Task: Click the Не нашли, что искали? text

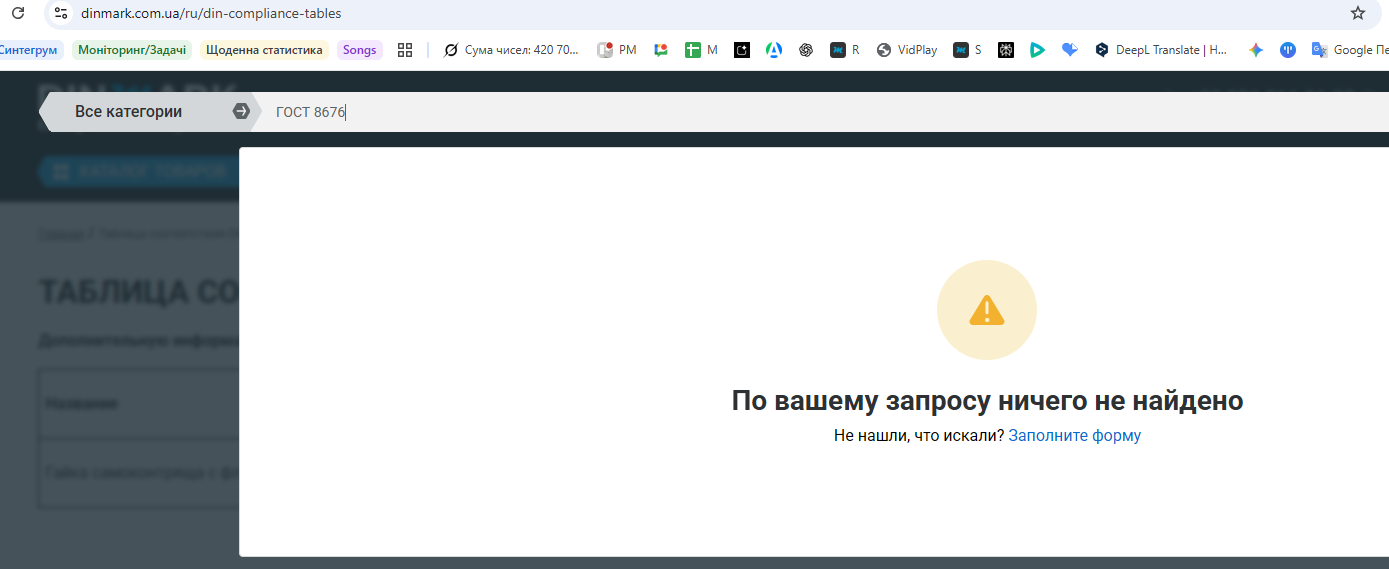Action: 919,435
